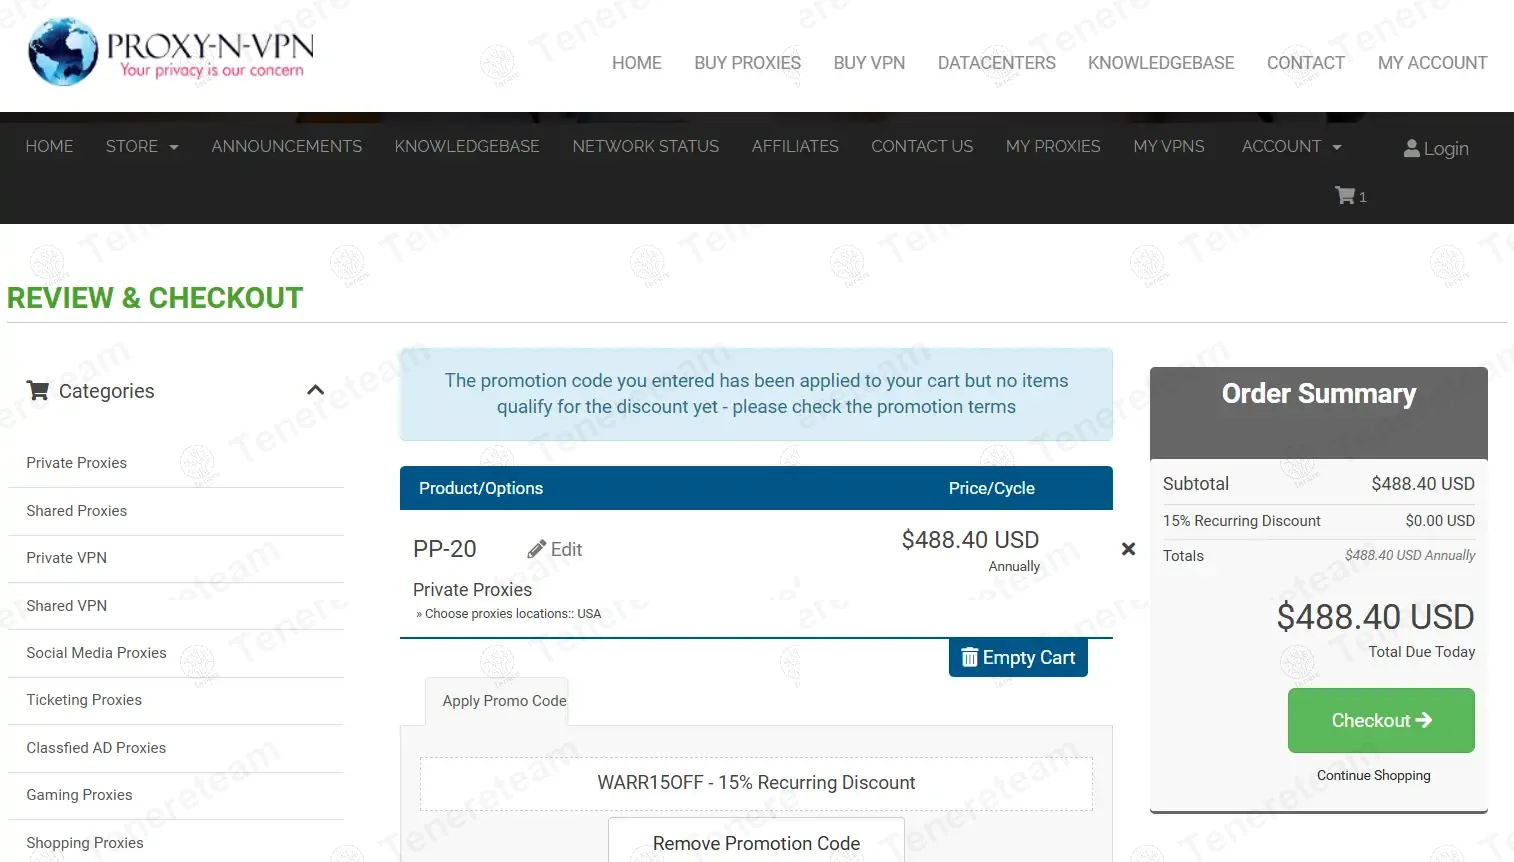
Task: Open the ACCOUNT dropdown menu
Action: click(x=1291, y=146)
